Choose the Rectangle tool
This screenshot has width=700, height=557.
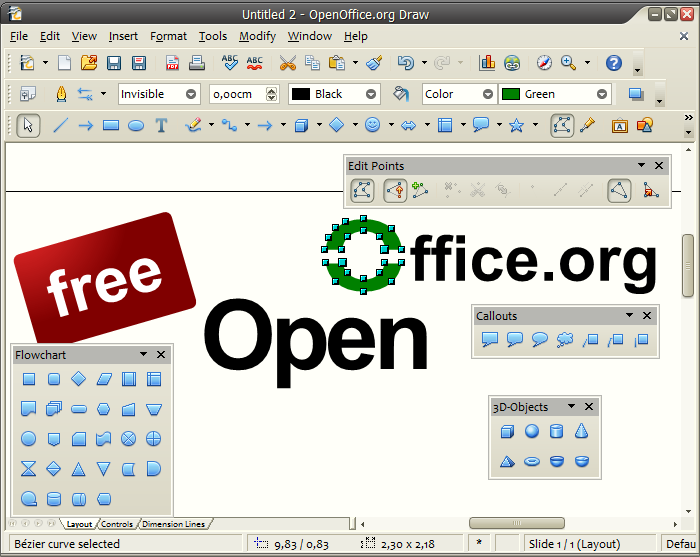click(x=111, y=125)
